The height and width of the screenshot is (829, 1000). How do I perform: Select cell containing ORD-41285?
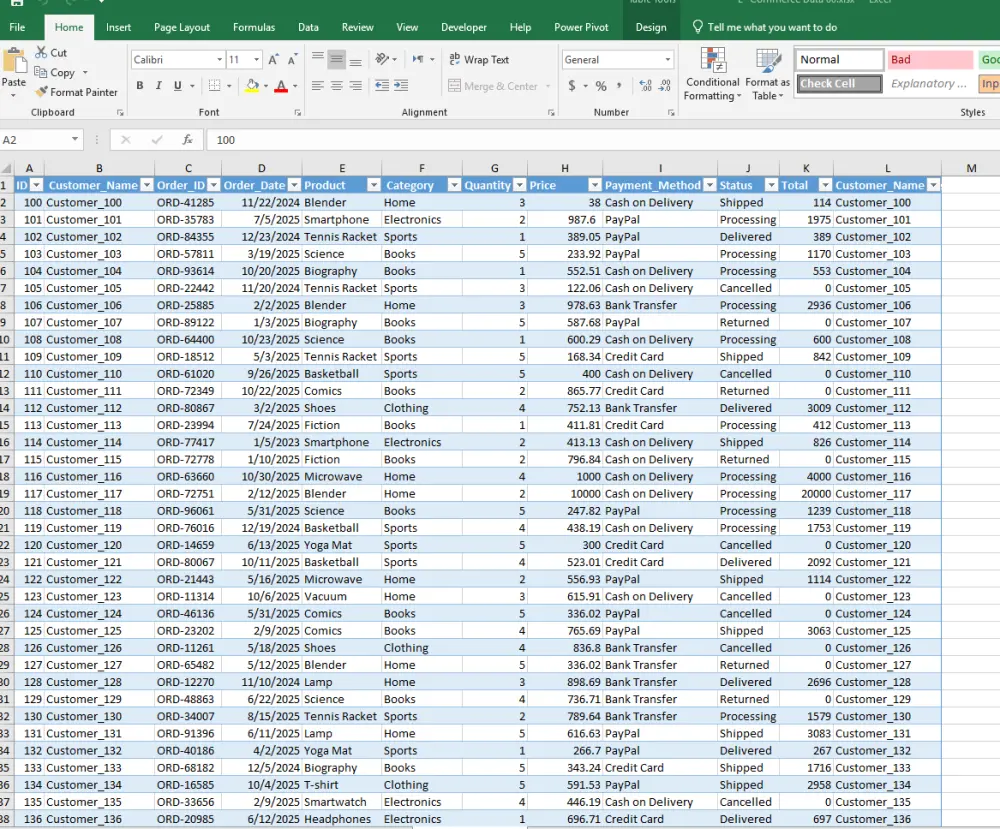188,202
